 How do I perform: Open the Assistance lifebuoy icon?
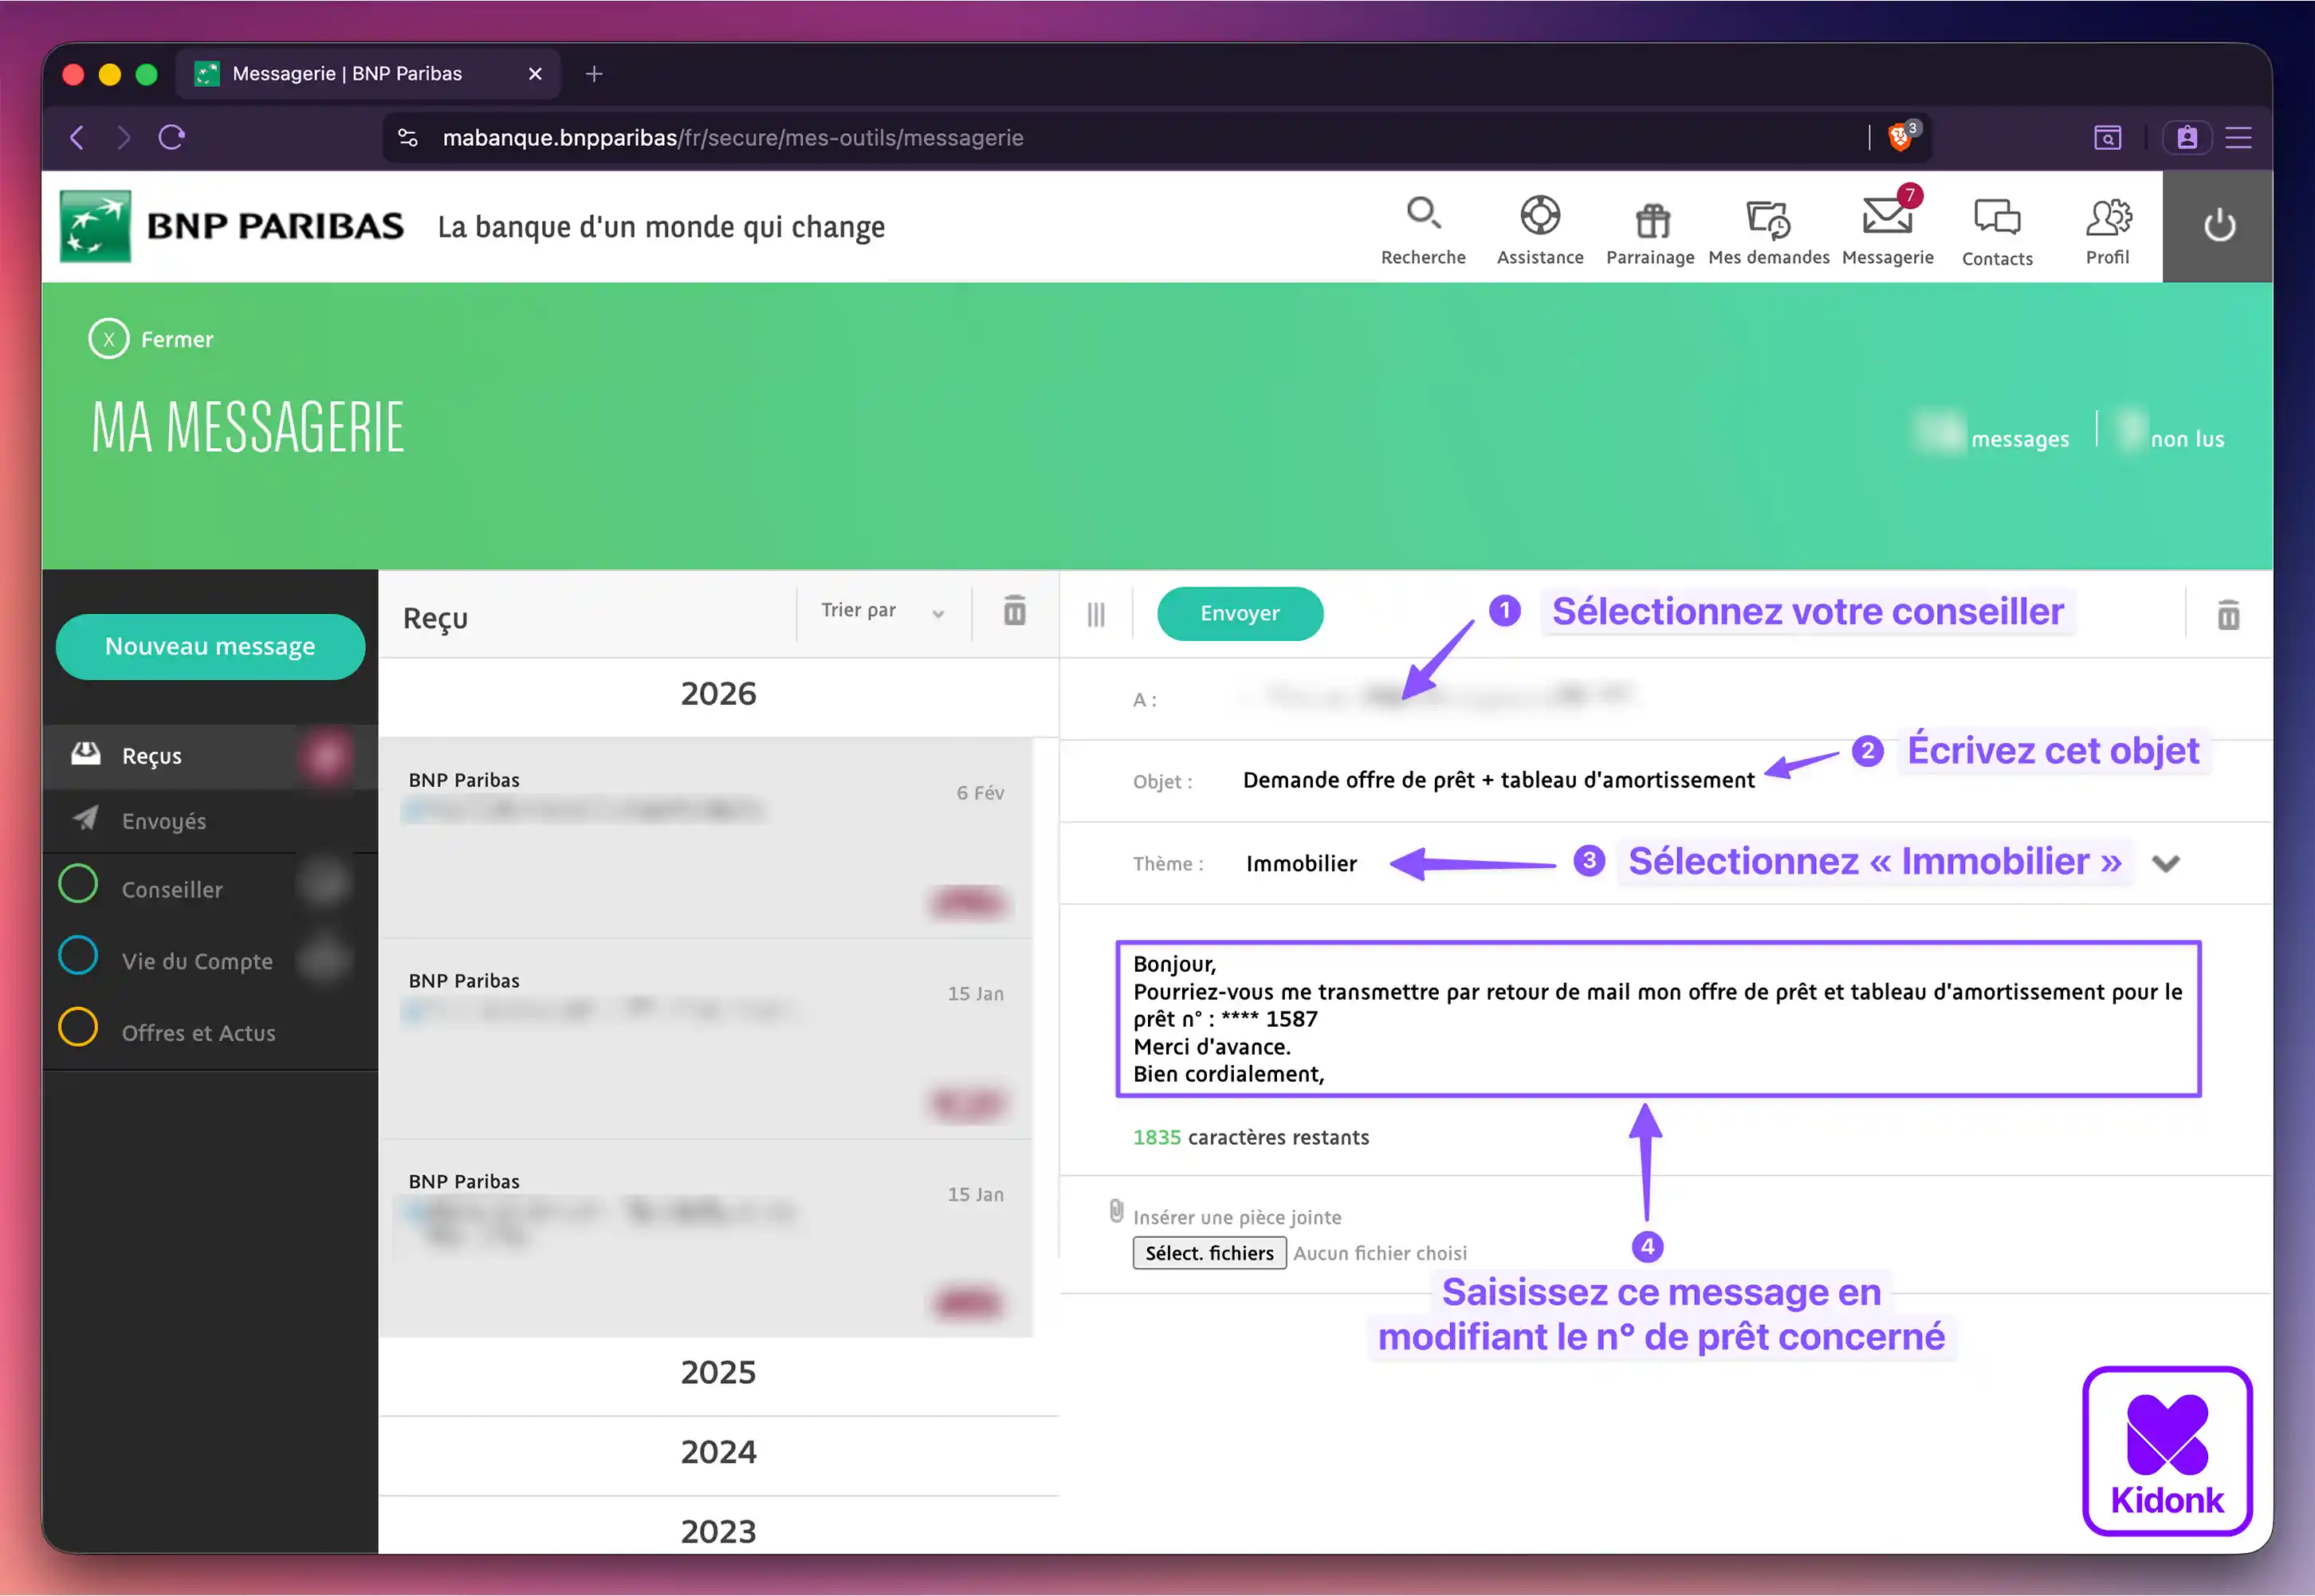[x=1540, y=215]
